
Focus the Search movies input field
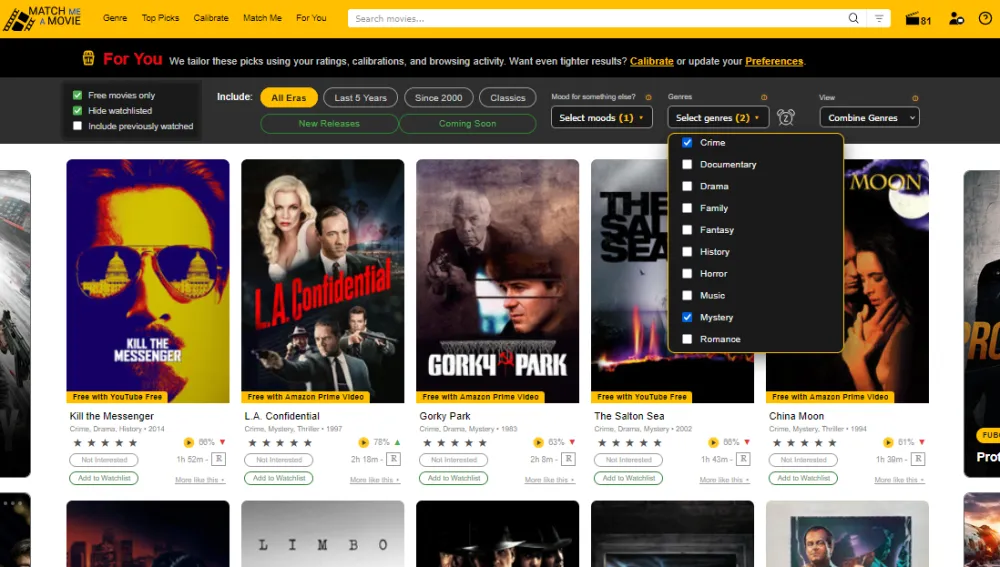click(597, 18)
